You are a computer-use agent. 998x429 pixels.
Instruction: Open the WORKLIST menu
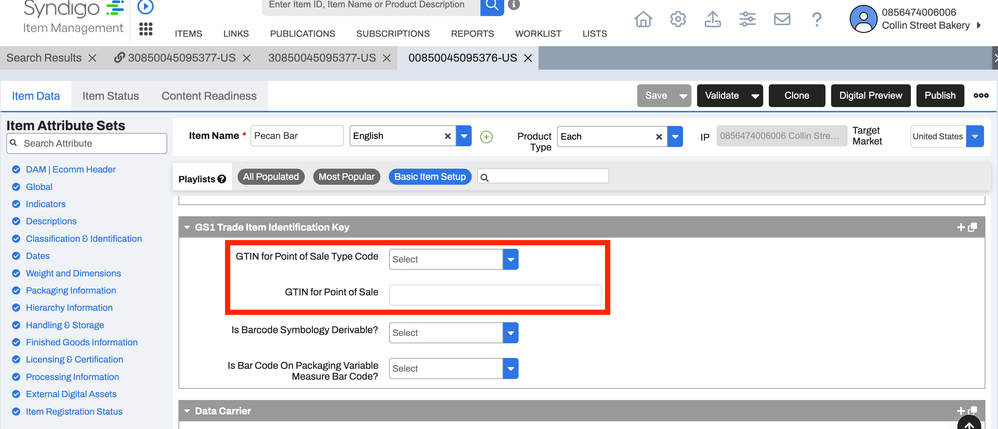(x=538, y=34)
